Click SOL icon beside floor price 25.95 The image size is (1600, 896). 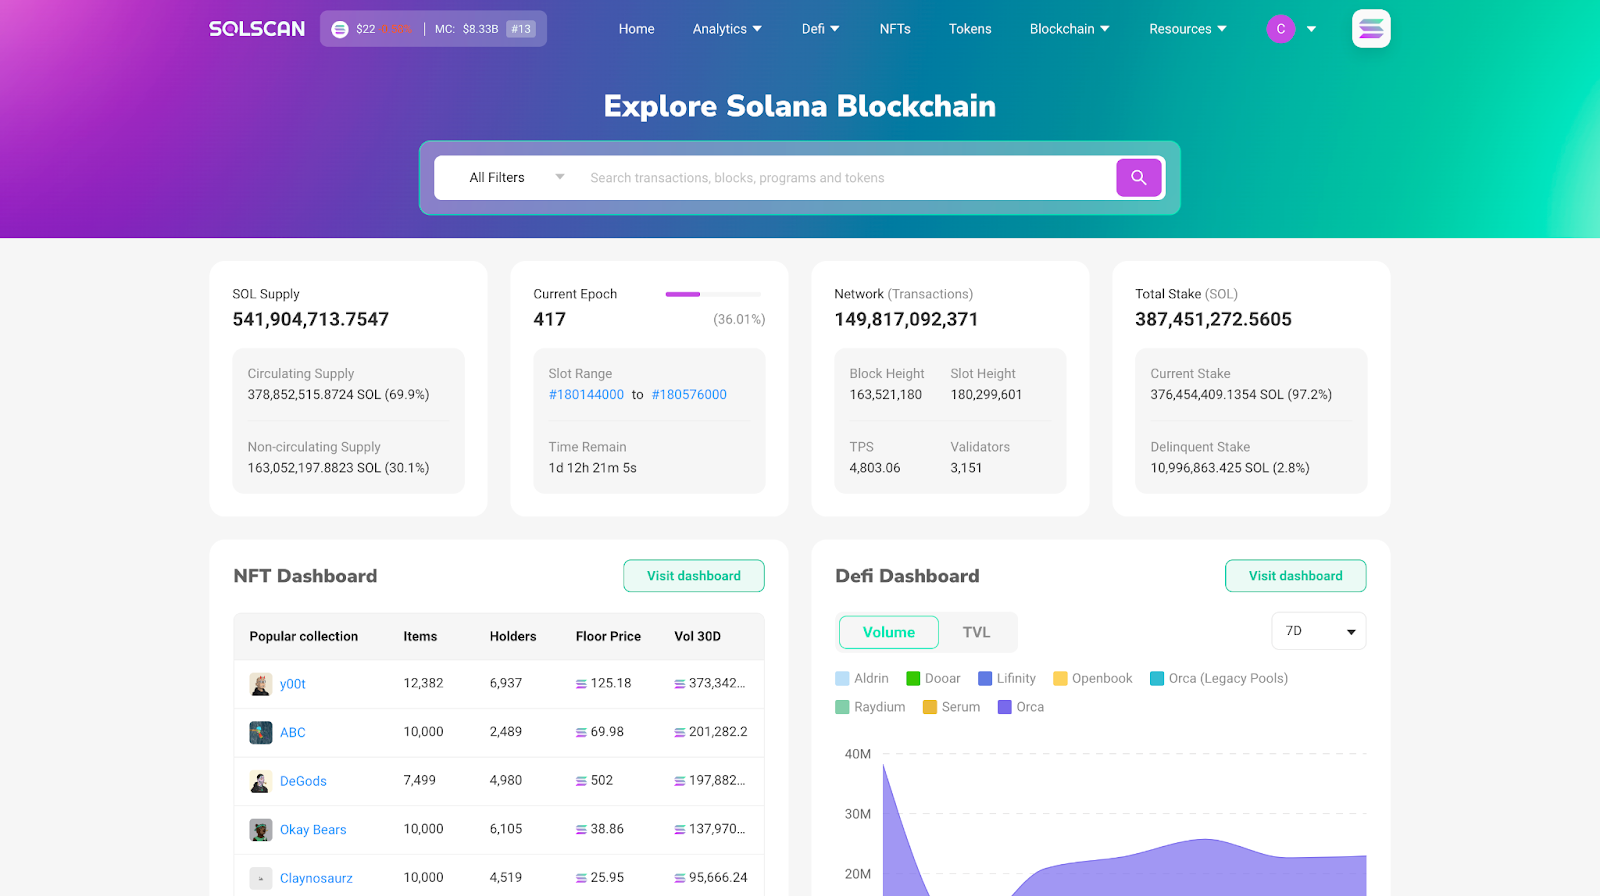pos(581,878)
